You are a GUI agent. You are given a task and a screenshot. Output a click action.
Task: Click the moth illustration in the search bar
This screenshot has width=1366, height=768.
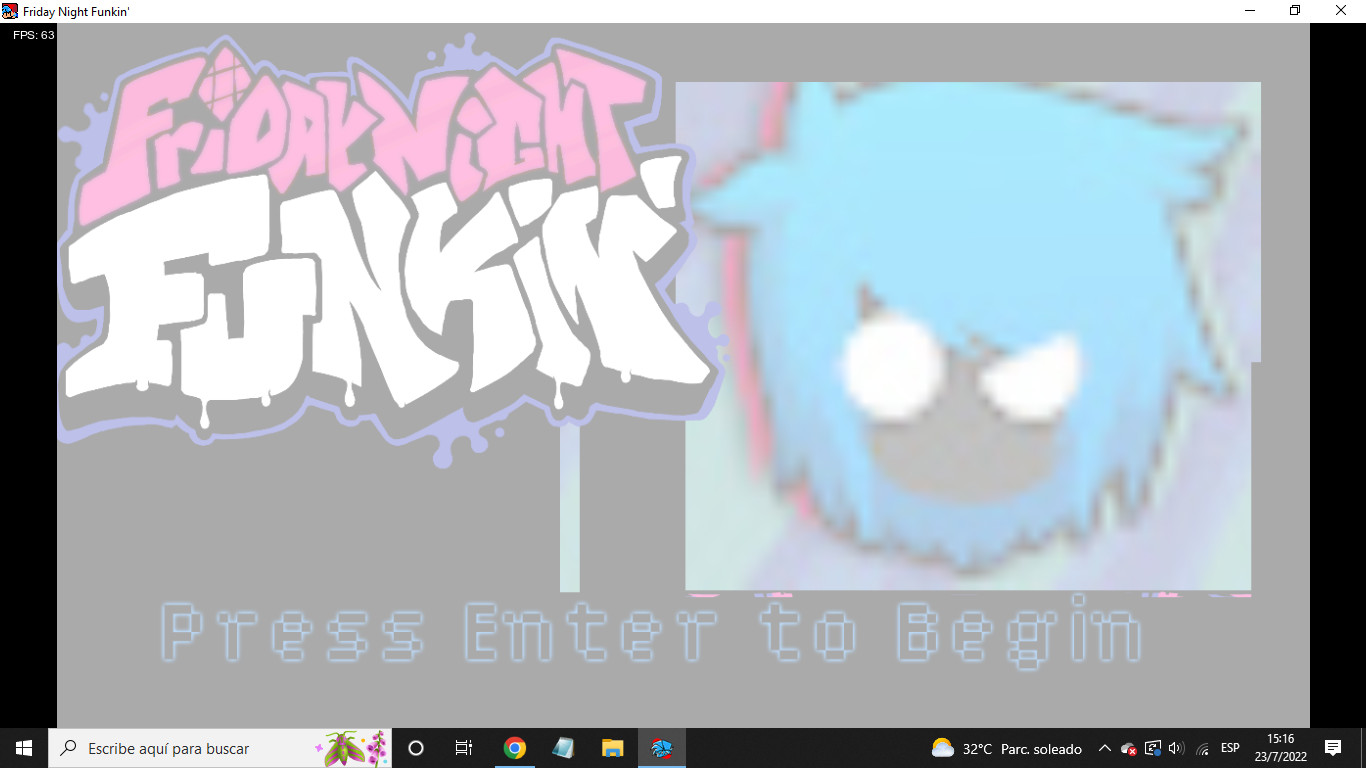point(350,748)
